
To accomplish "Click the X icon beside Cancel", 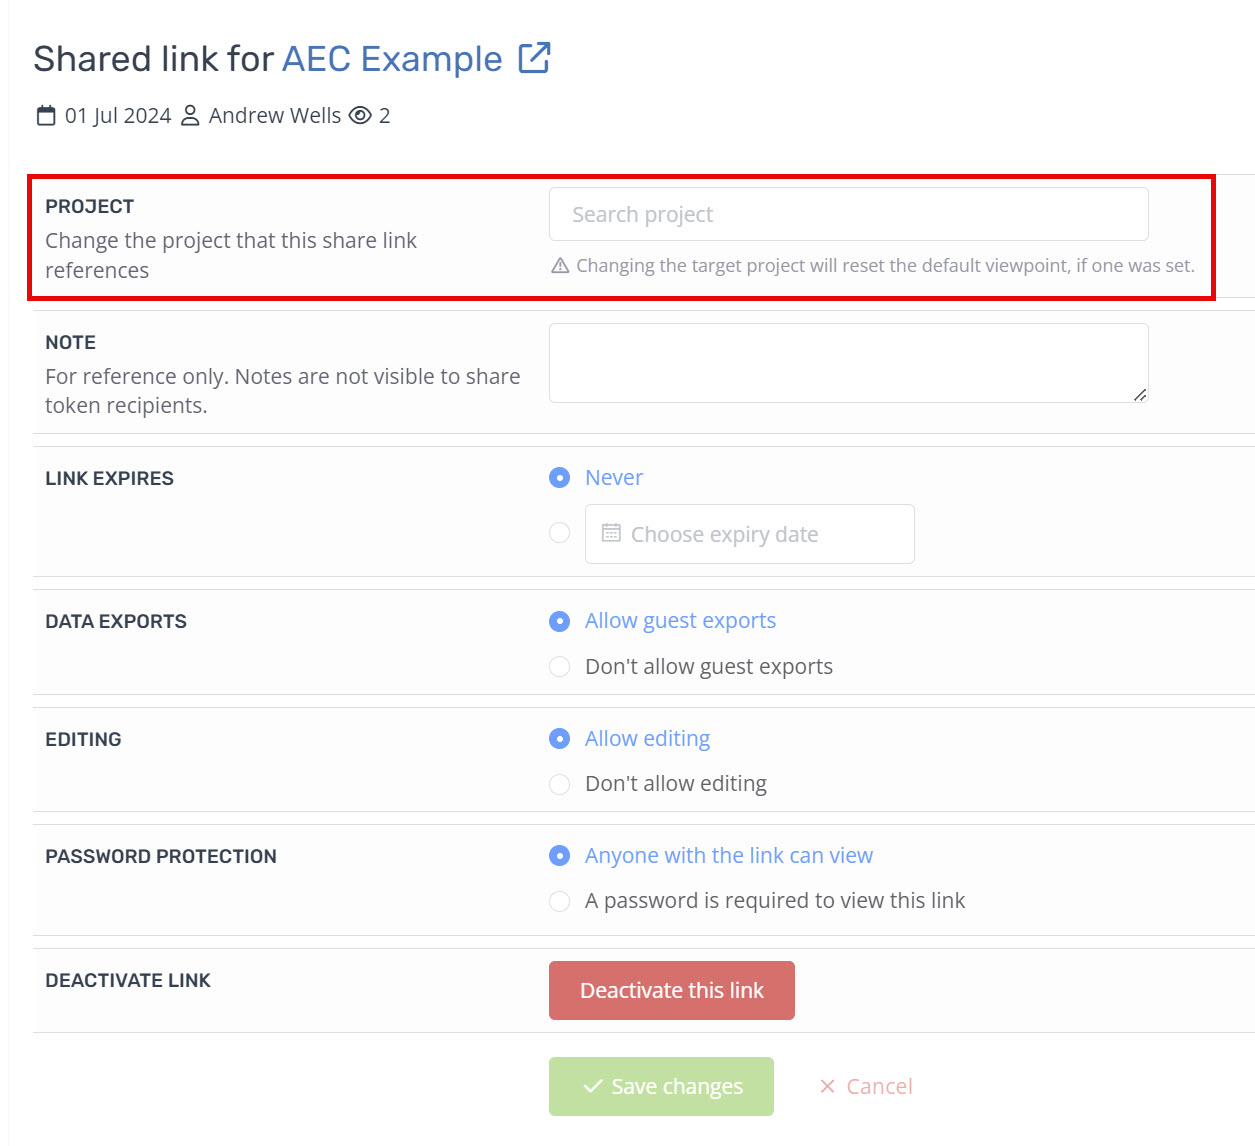I will click(827, 1086).
